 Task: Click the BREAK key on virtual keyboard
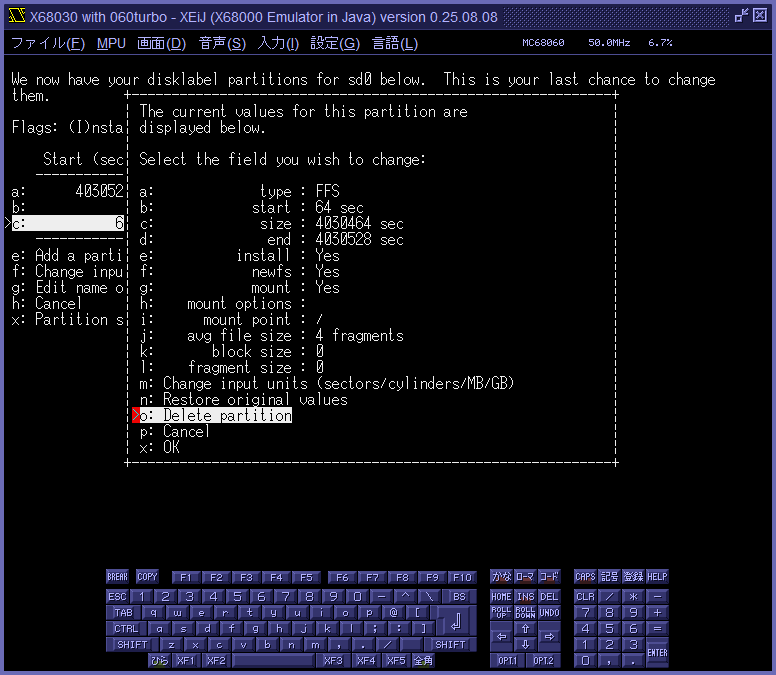(x=117, y=577)
